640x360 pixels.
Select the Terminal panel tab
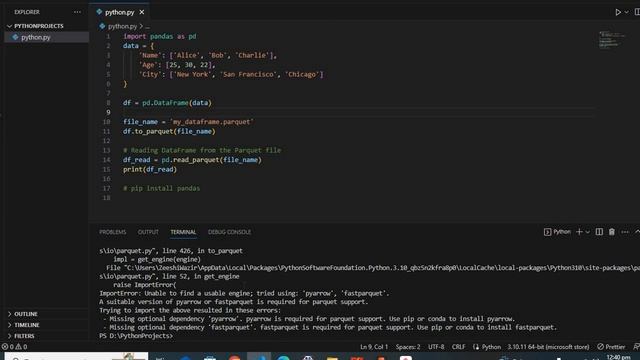point(183,232)
